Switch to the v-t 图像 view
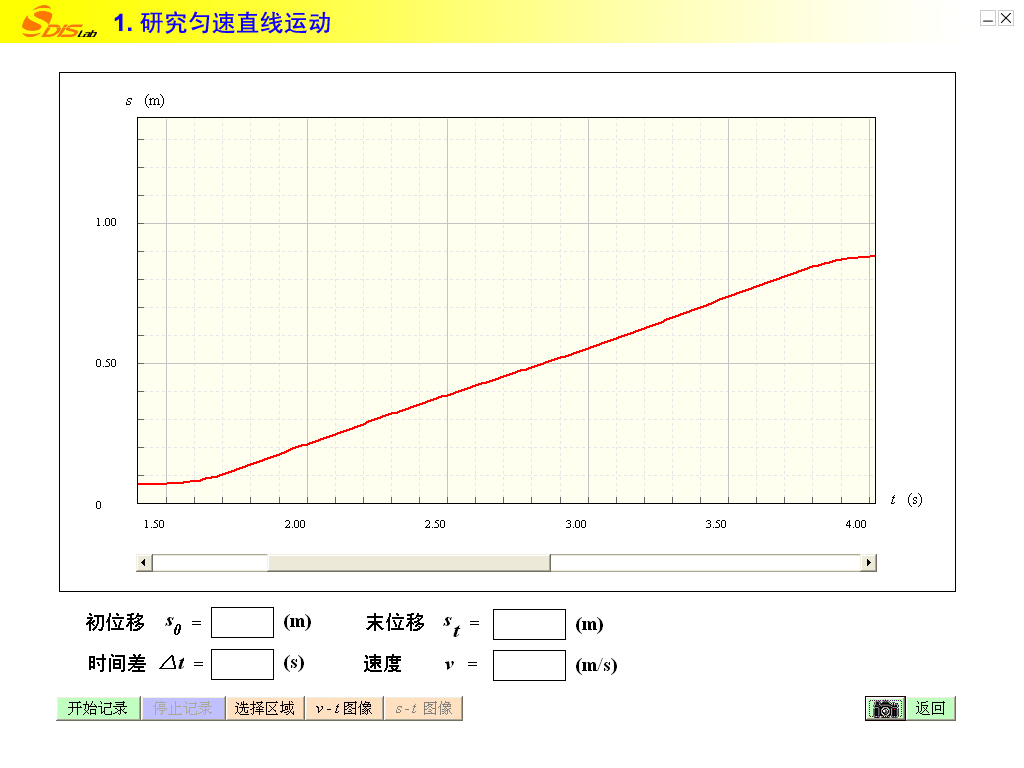This screenshot has height=768, width=1024. [x=344, y=708]
